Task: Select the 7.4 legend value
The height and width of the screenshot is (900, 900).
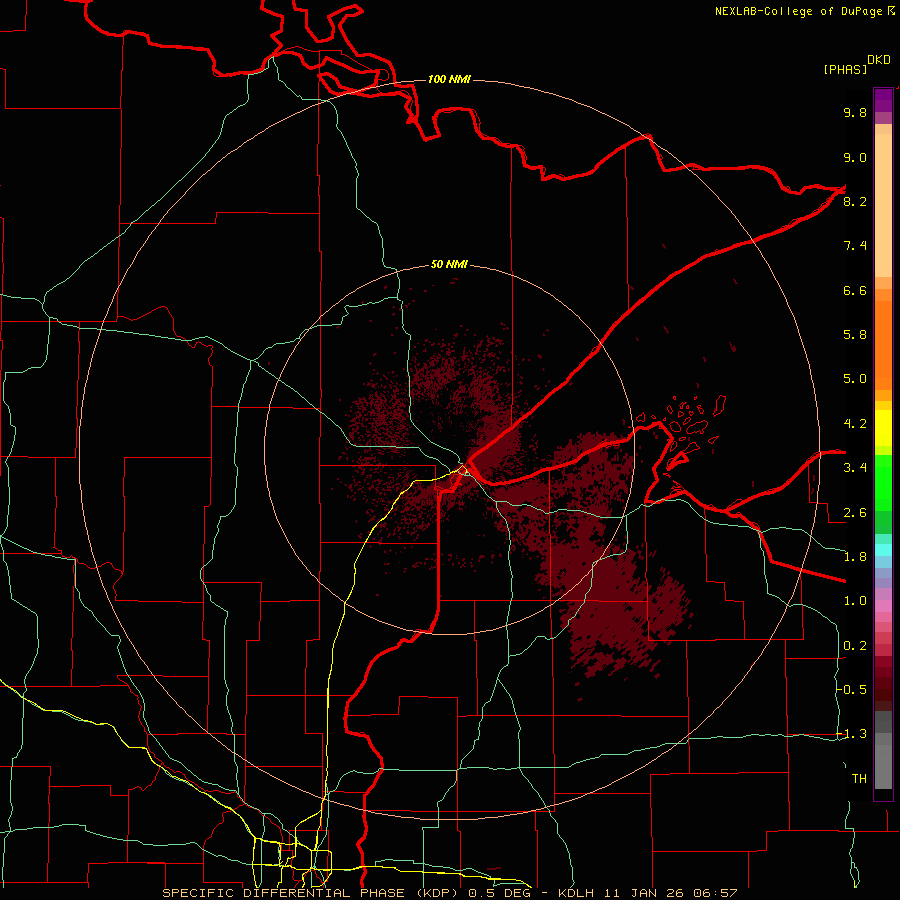Action: 855,246
